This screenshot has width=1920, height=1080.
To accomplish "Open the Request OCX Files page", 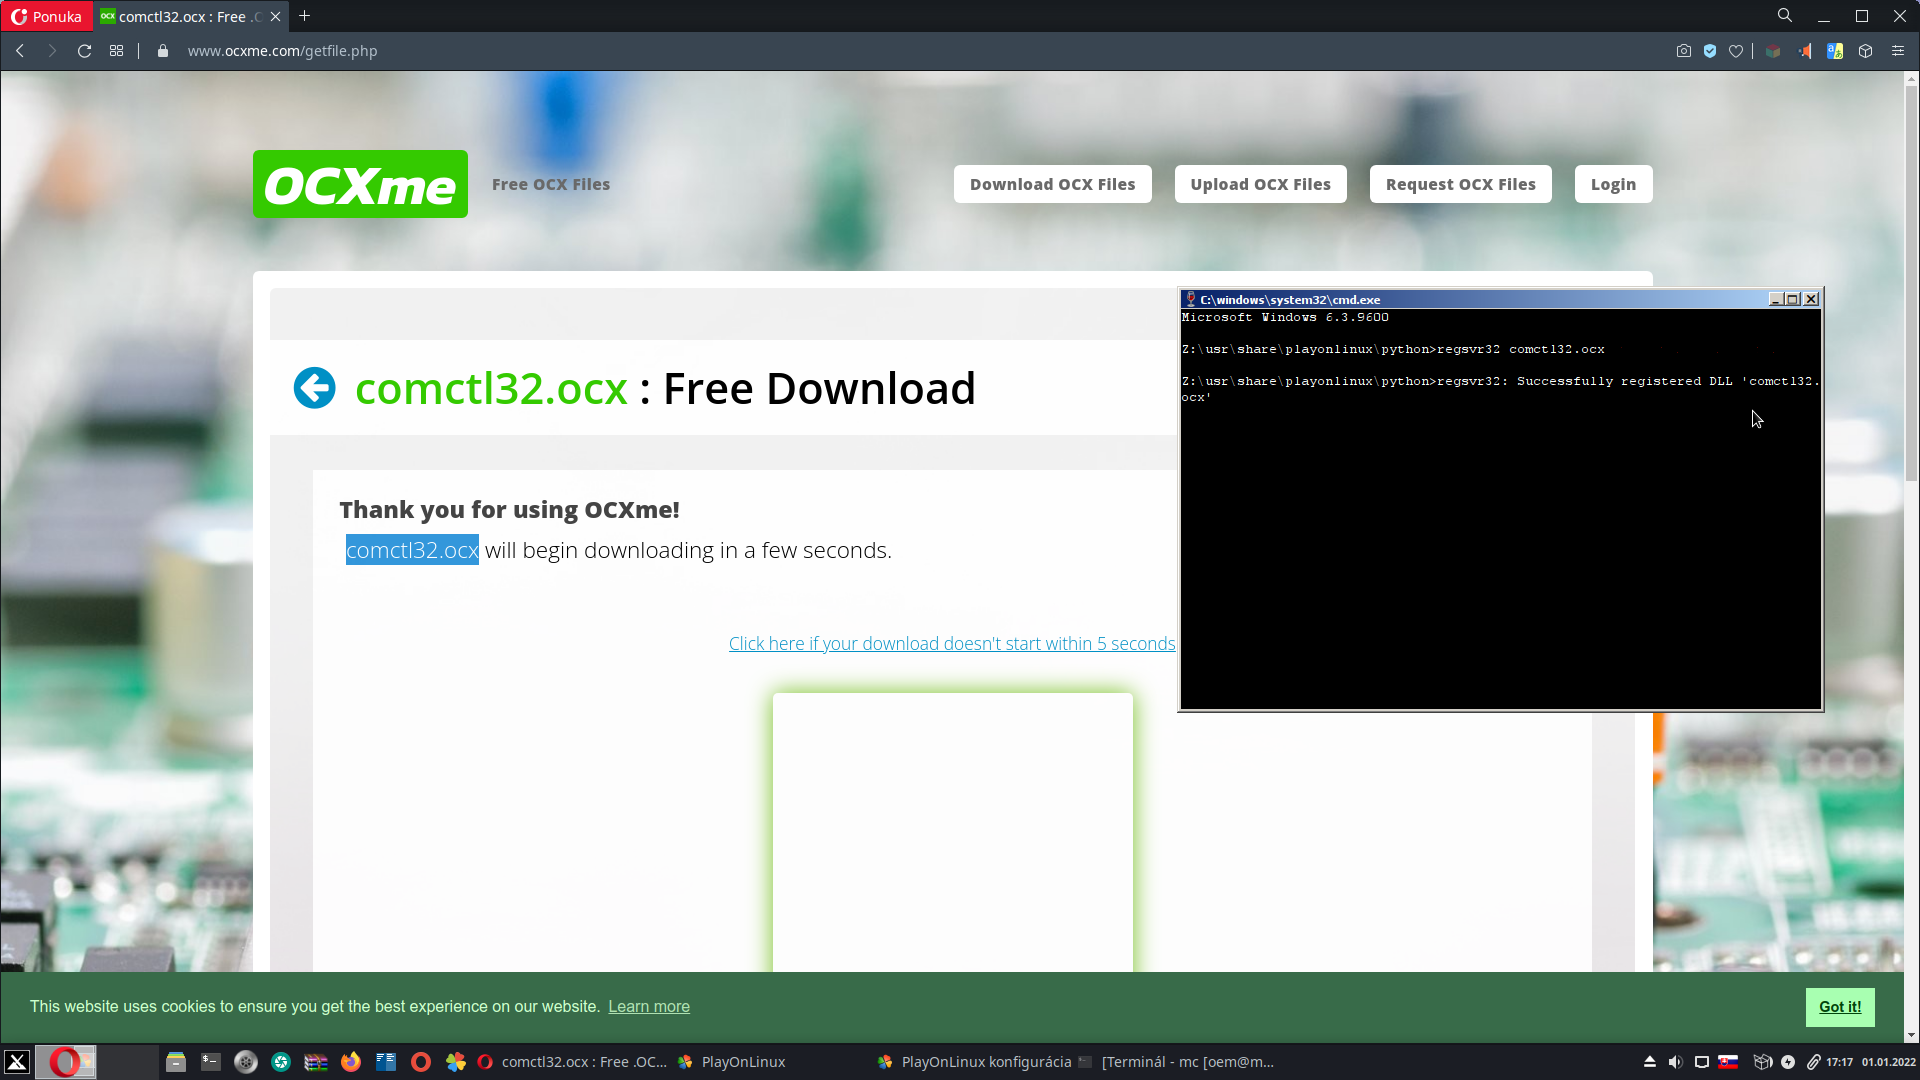I will point(1460,184).
